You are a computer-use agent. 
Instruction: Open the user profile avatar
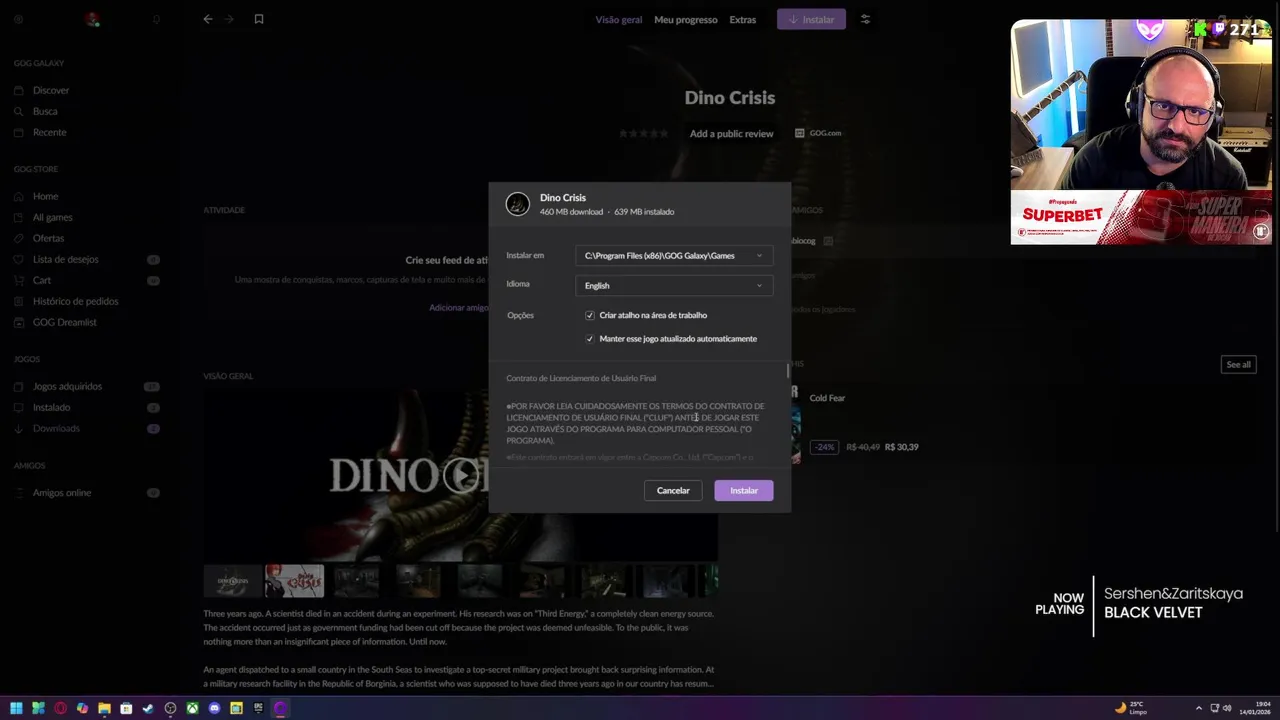click(x=92, y=19)
